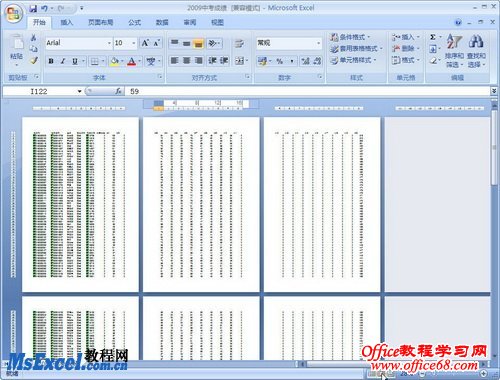Switch to Insert ribbon tab
This screenshot has height=380, width=500.
tap(66, 22)
